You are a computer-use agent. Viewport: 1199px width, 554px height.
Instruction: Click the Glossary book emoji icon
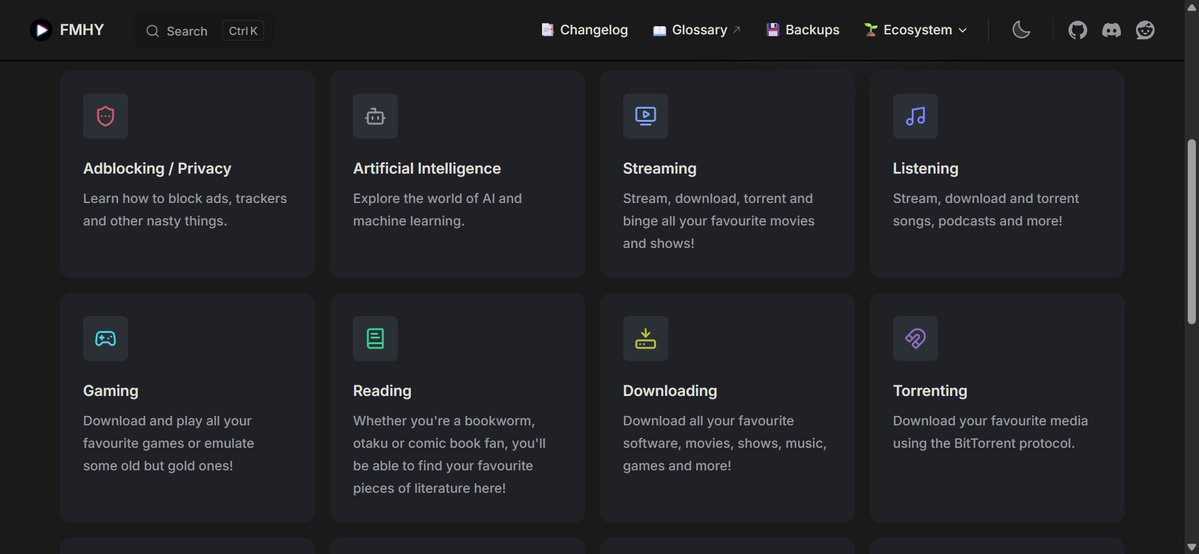tap(659, 31)
